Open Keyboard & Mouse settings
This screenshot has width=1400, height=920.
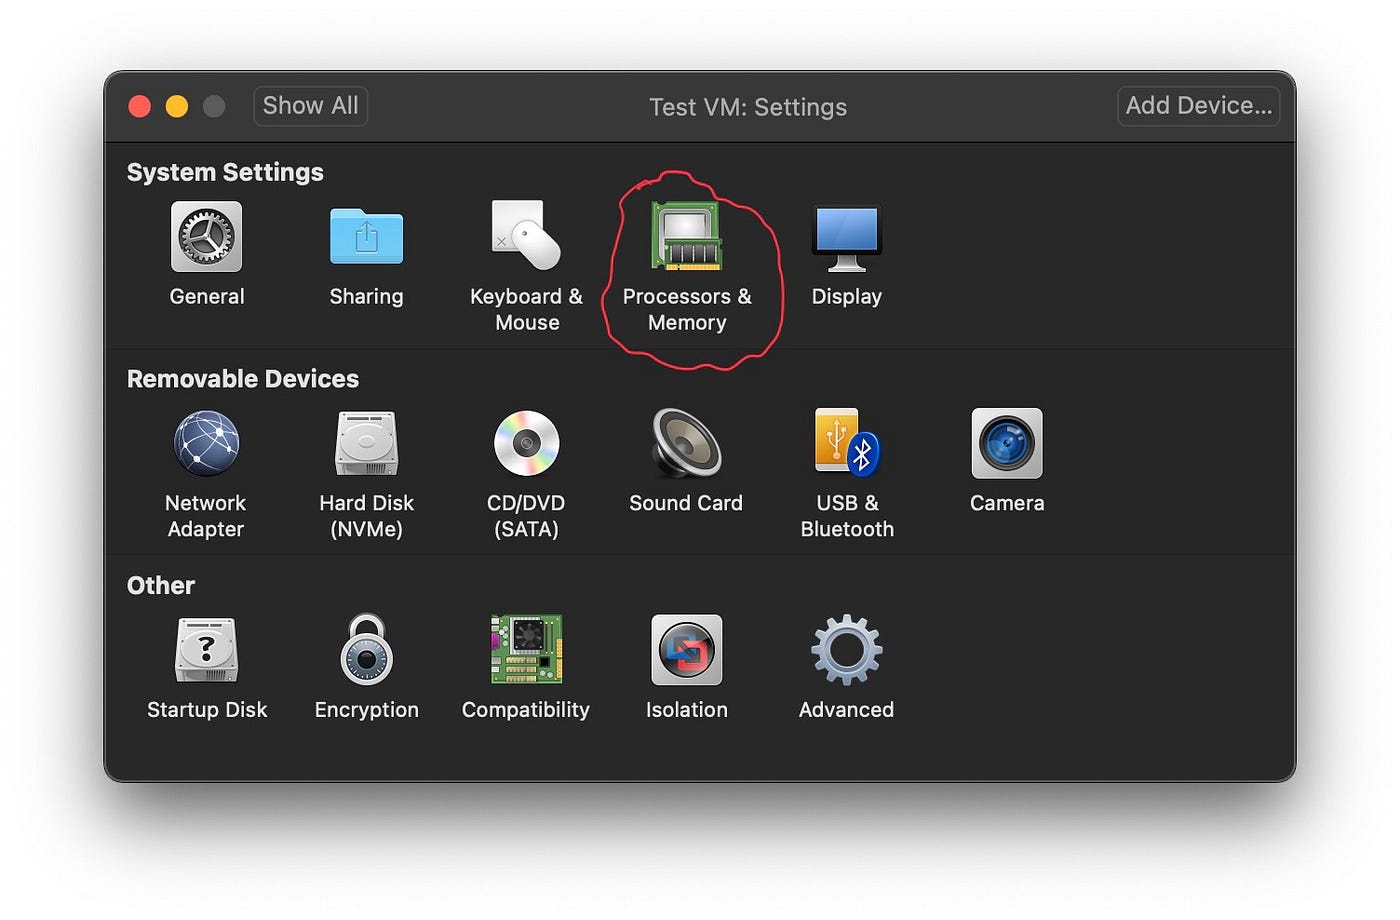point(526,237)
